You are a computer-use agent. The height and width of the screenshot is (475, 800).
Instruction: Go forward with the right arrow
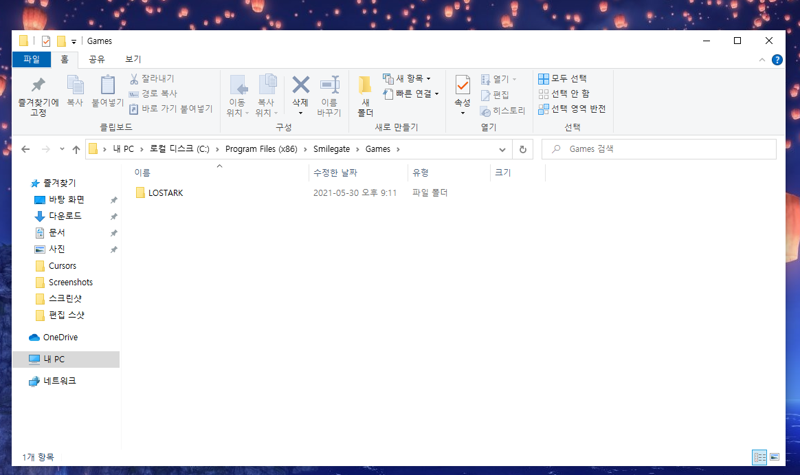tap(46, 149)
